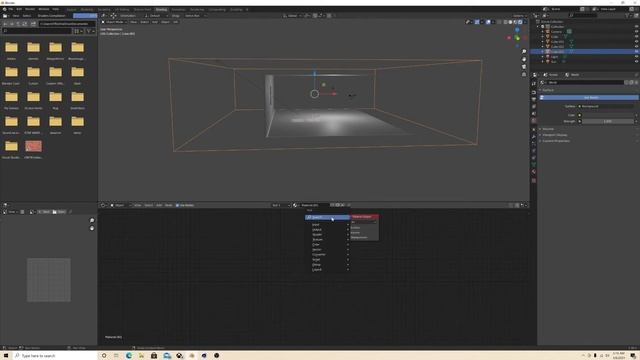This screenshot has height=360, width=640.
Task: Click the pan hand icon in viewport
Action: pyautogui.click(x=524, y=59)
